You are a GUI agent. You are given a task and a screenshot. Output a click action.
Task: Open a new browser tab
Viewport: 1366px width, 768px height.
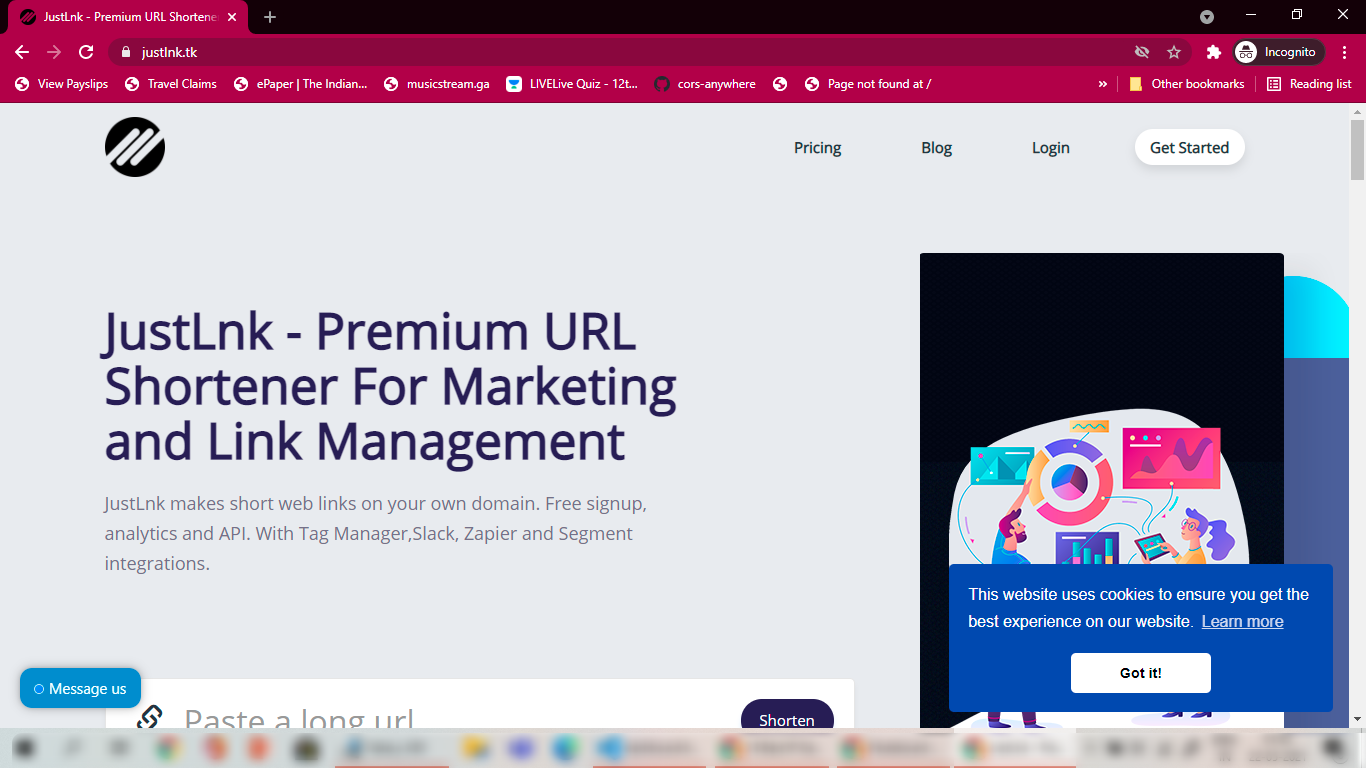(x=270, y=17)
